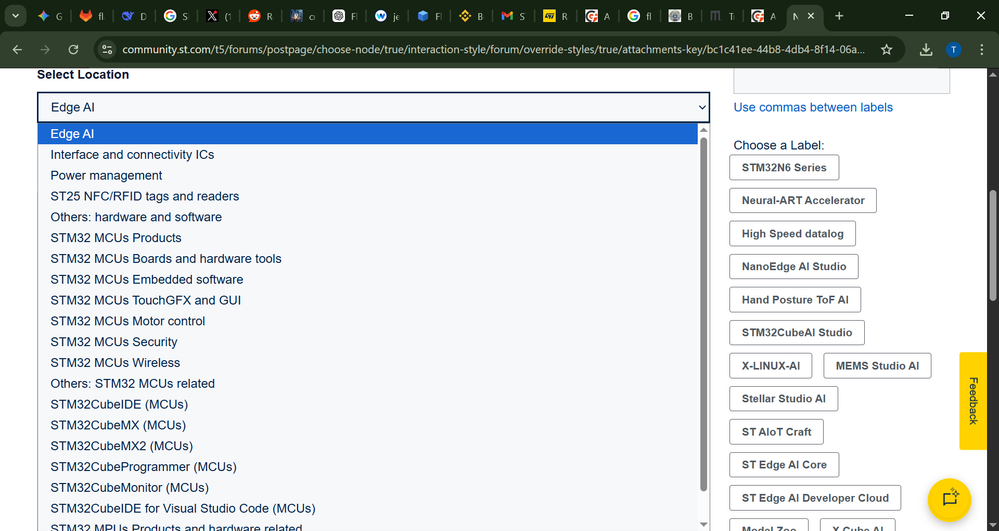
Task: Select STM32CubeIDE for Visual Studio Code
Action: point(368,509)
